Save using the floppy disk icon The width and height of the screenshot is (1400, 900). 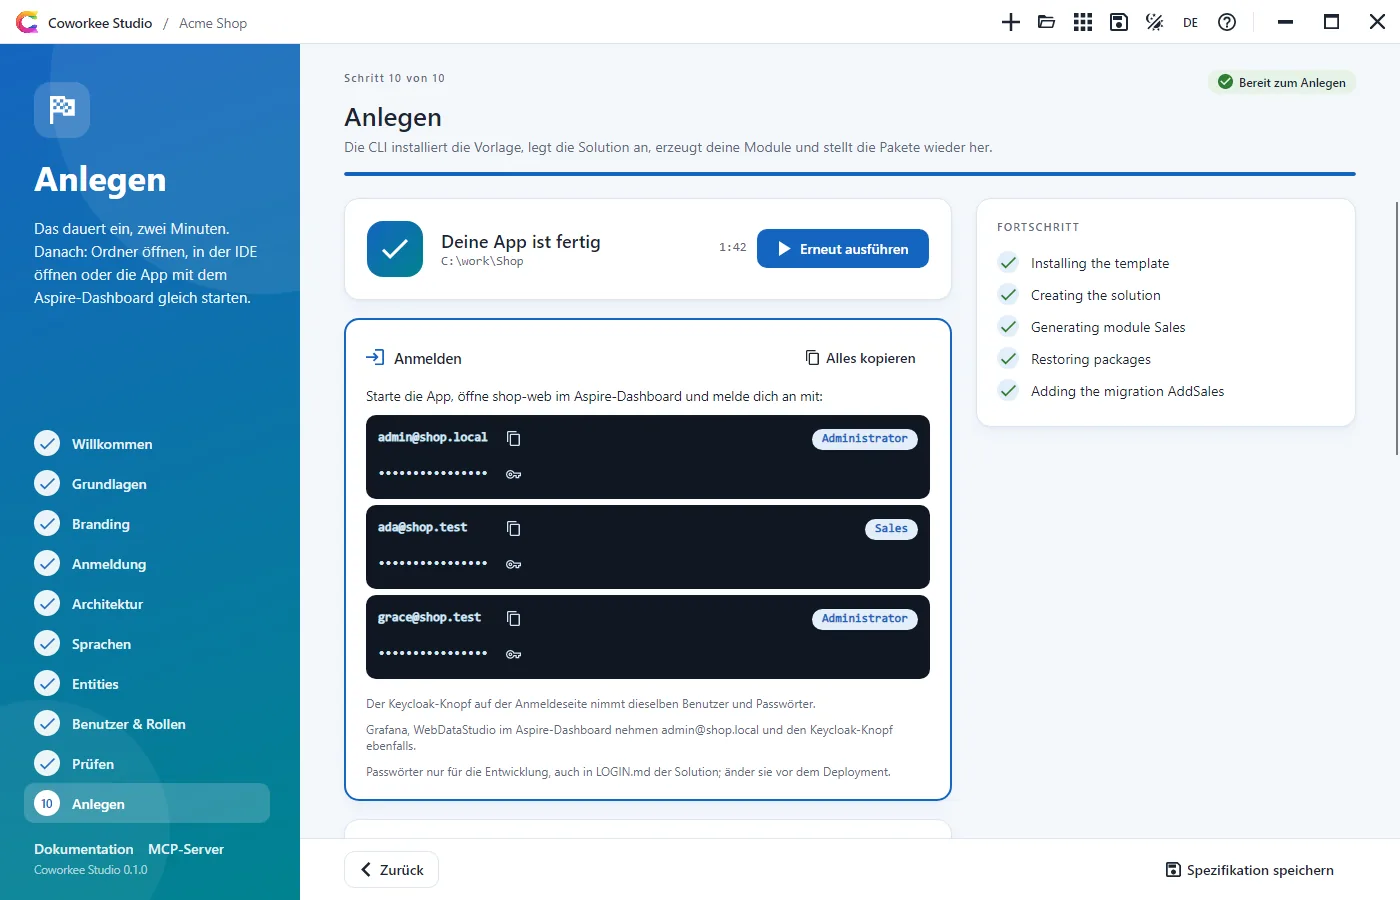click(x=1119, y=22)
